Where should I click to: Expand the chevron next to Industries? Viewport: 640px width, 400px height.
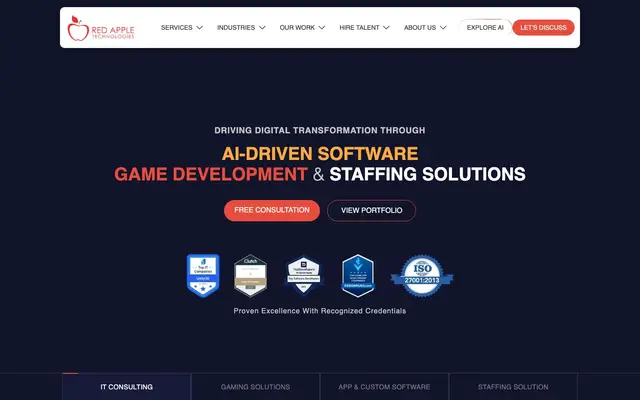pos(262,27)
